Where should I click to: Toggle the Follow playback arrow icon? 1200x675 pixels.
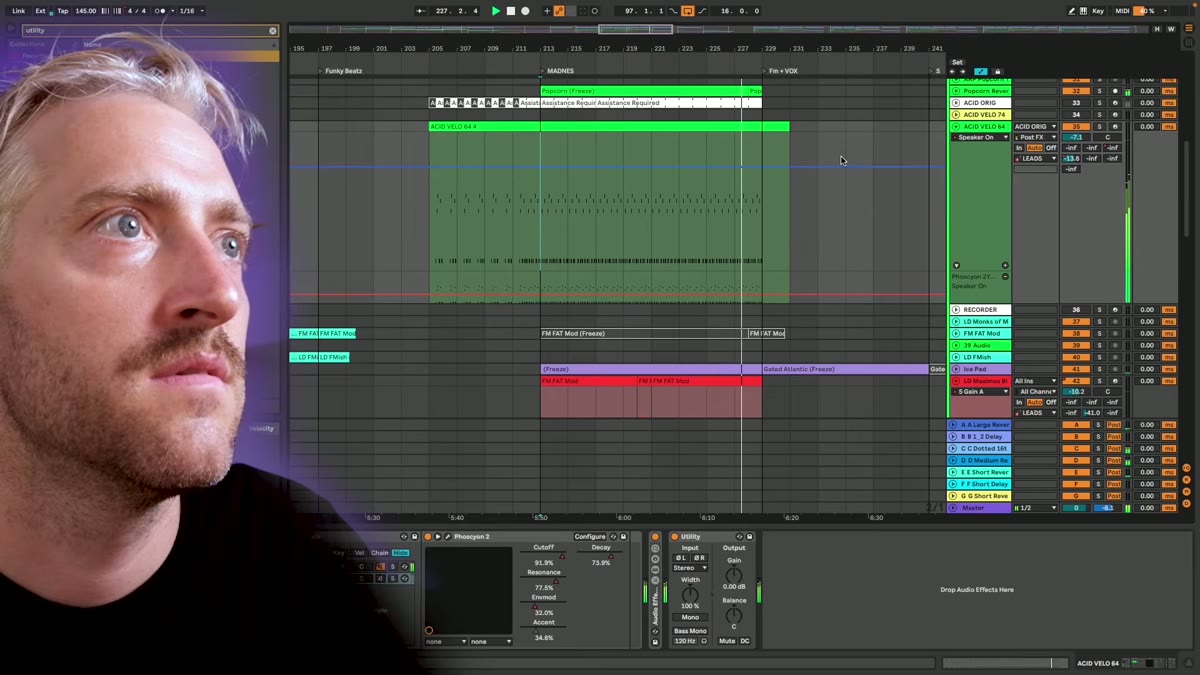(421, 11)
